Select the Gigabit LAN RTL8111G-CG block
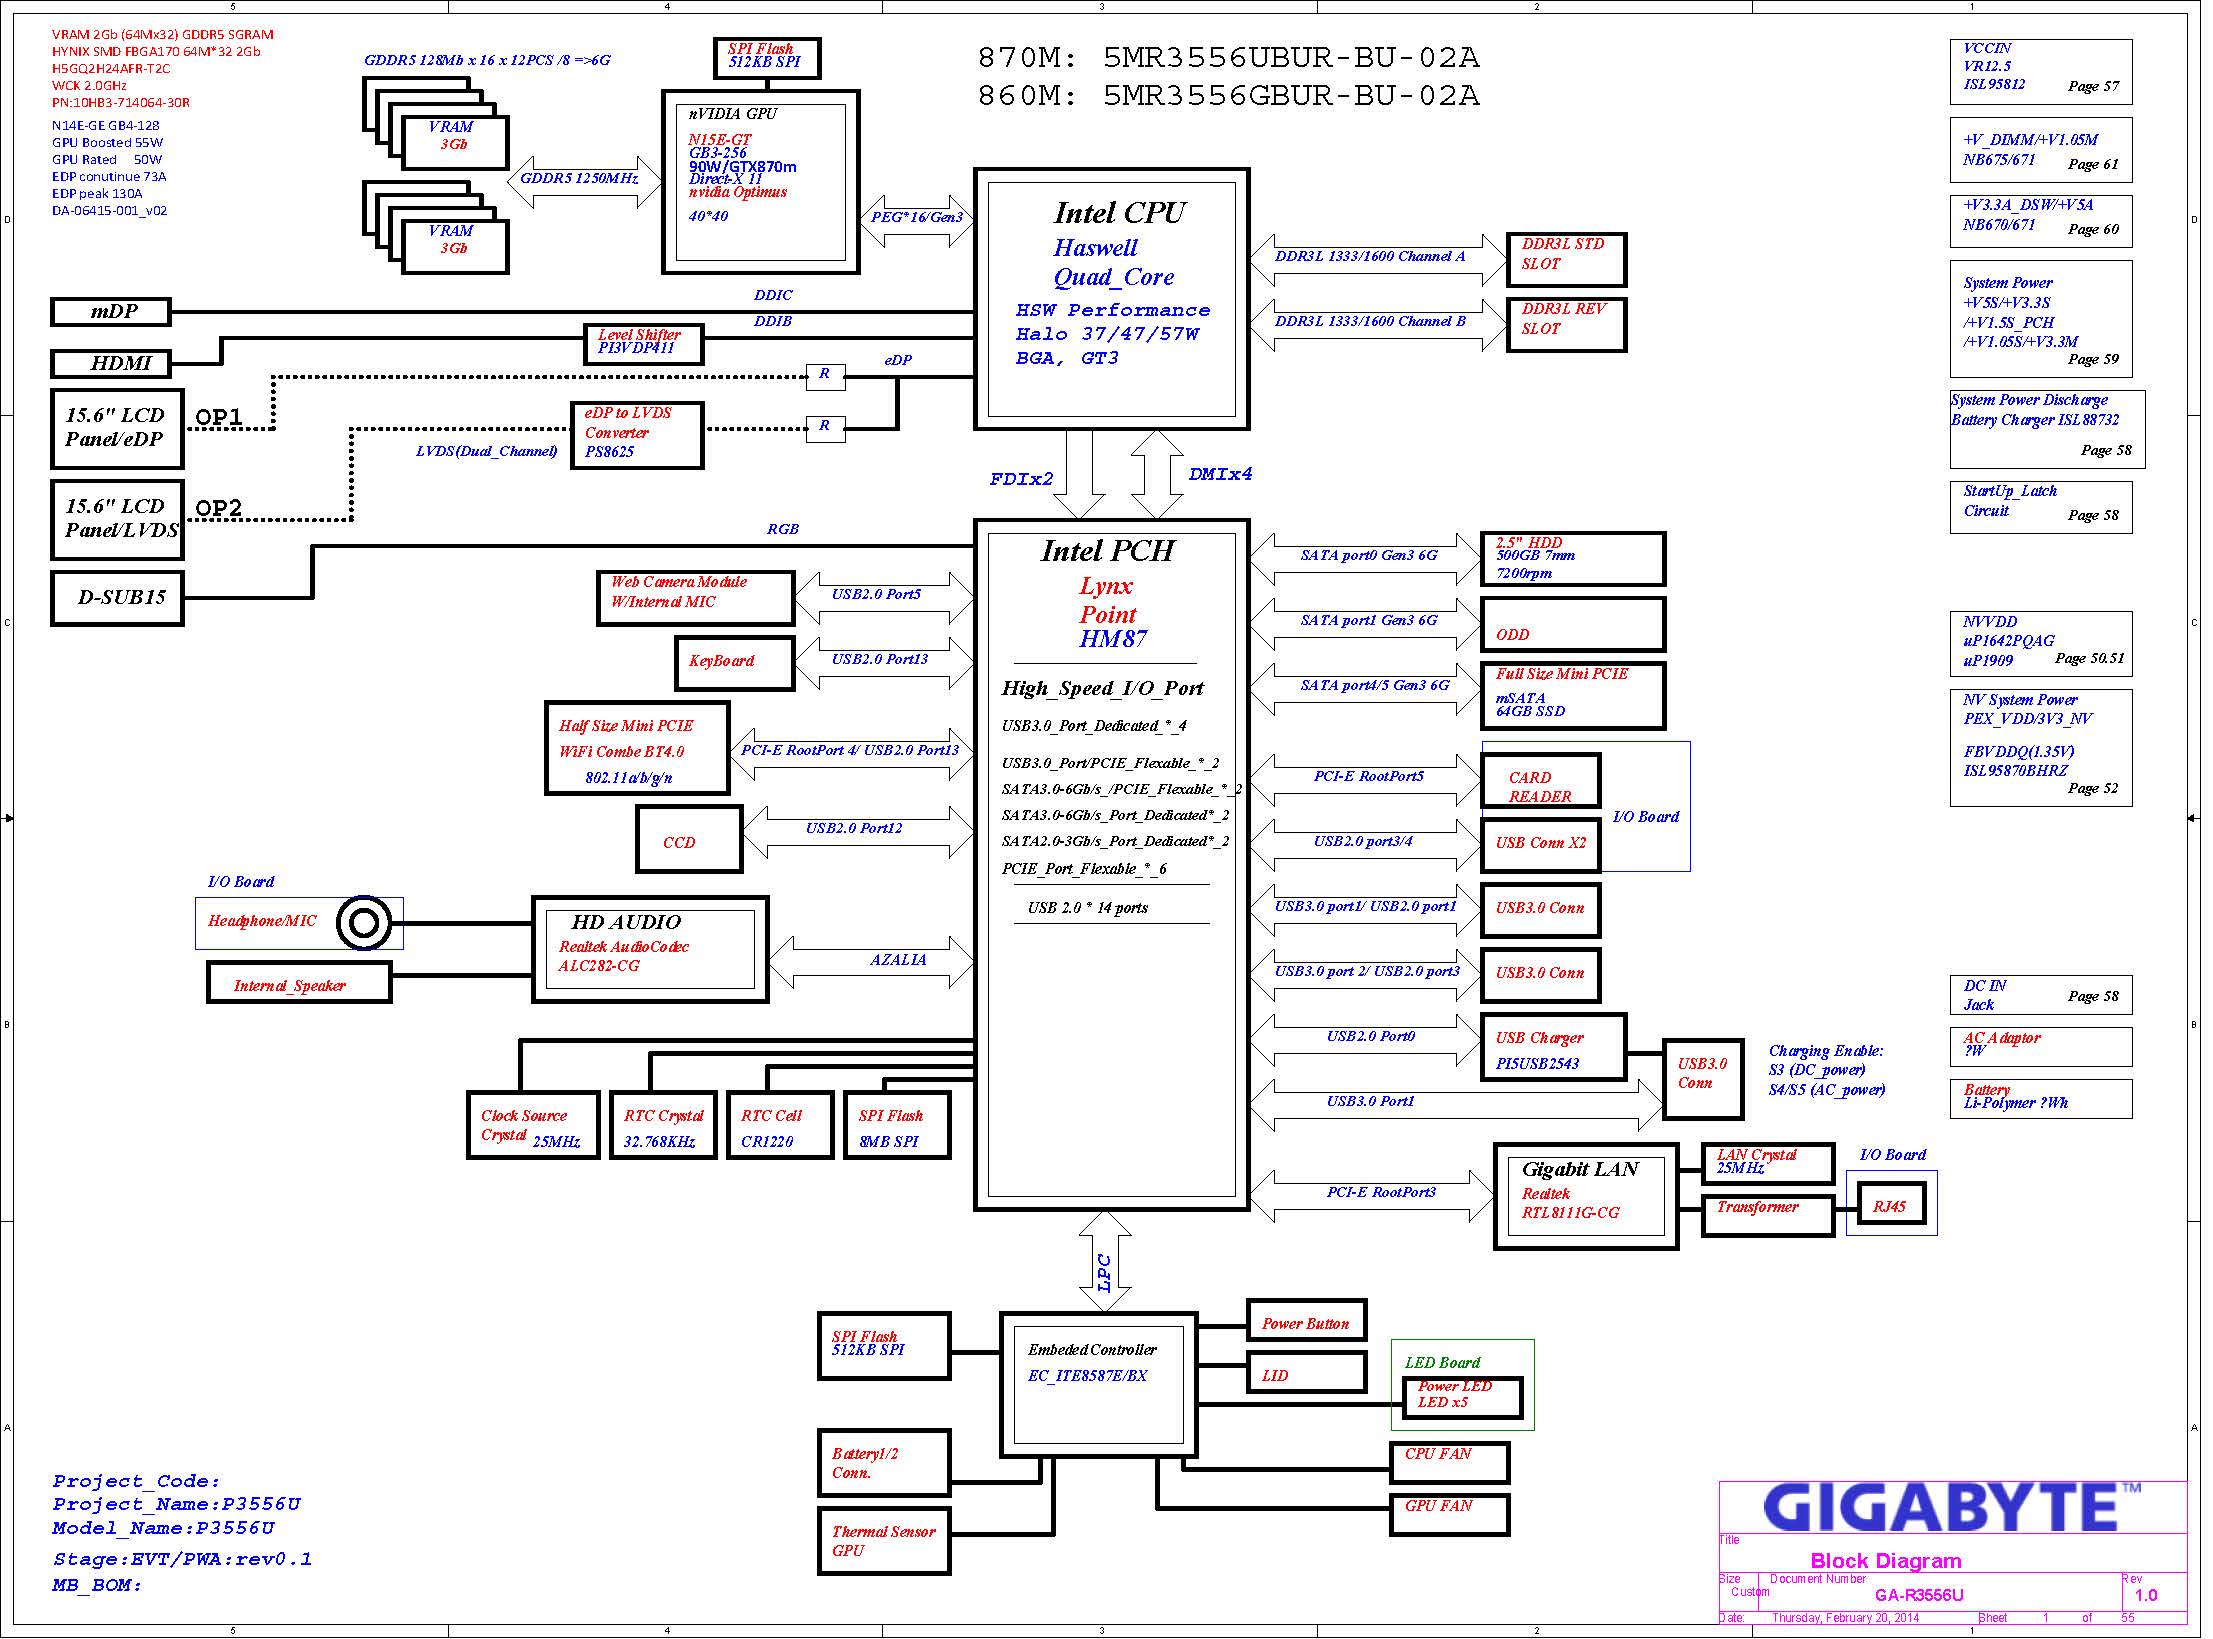This screenshot has width=2213, height=1639. point(1585,1196)
